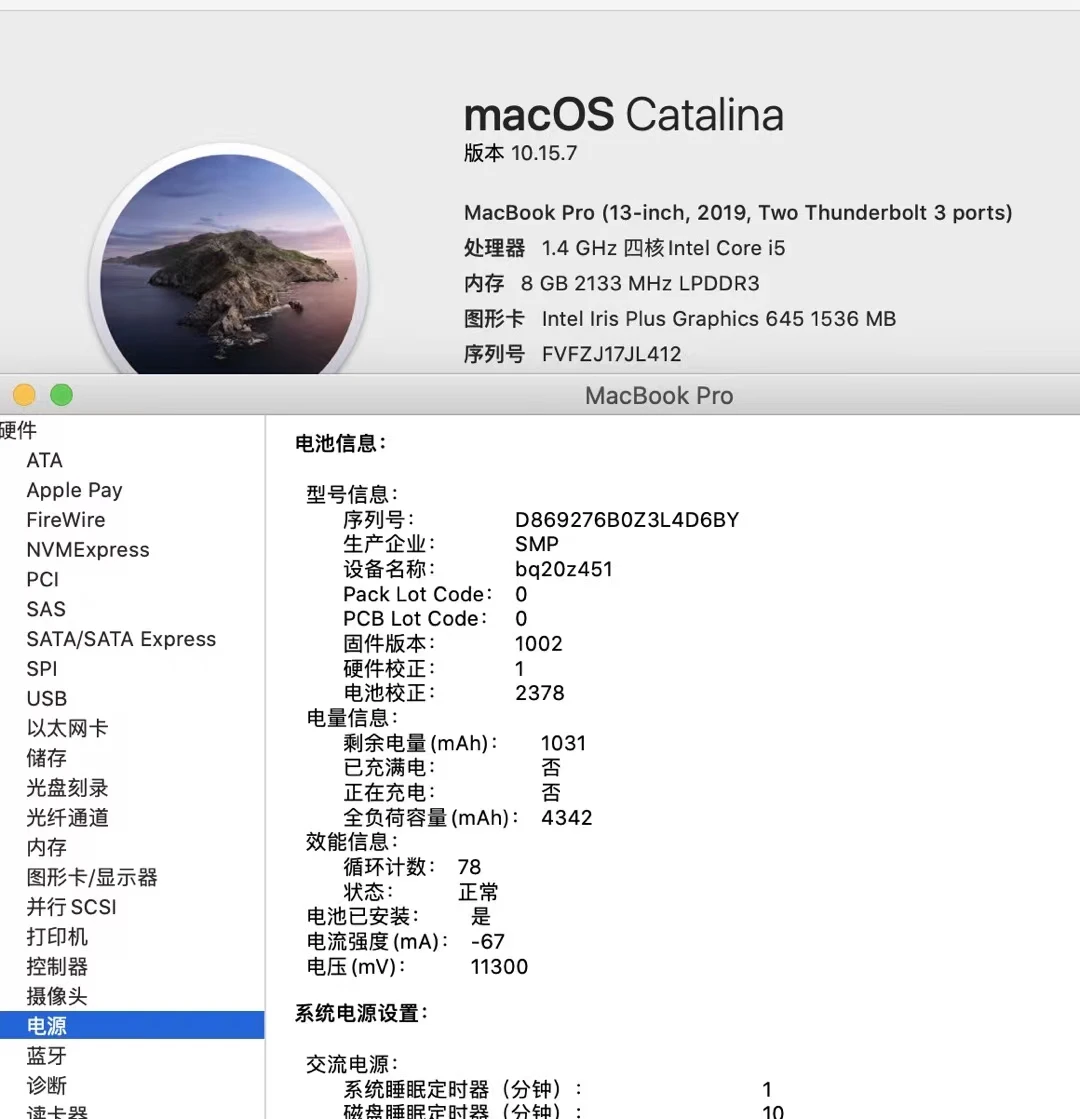Image resolution: width=1080 pixels, height=1119 pixels.
Task: Select 储存 to see storage details
Action: 45,757
